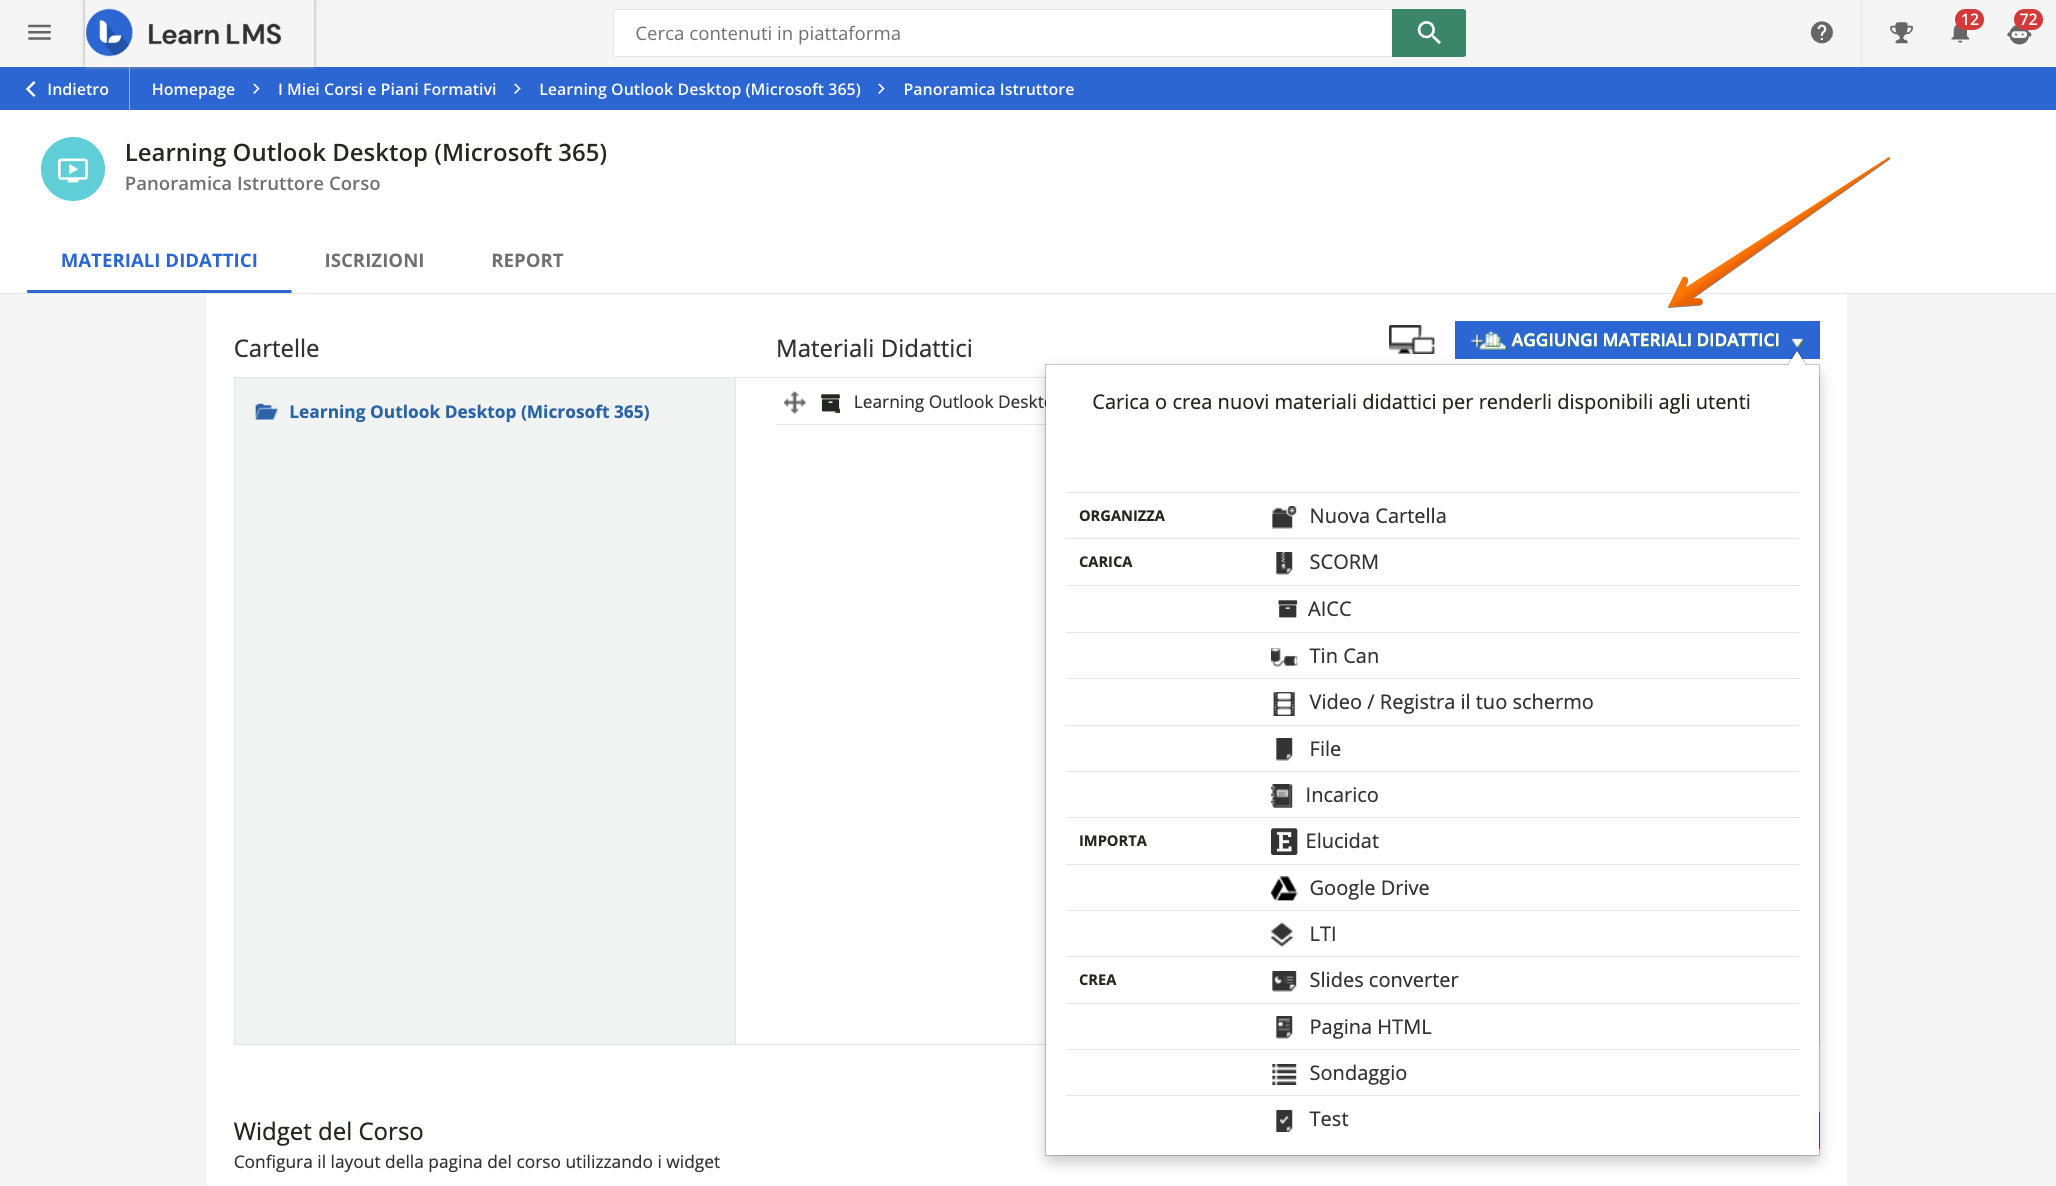Click the Nuova Cartella folder icon
This screenshot has height=1186, width=2056.
coord(1284,516)
